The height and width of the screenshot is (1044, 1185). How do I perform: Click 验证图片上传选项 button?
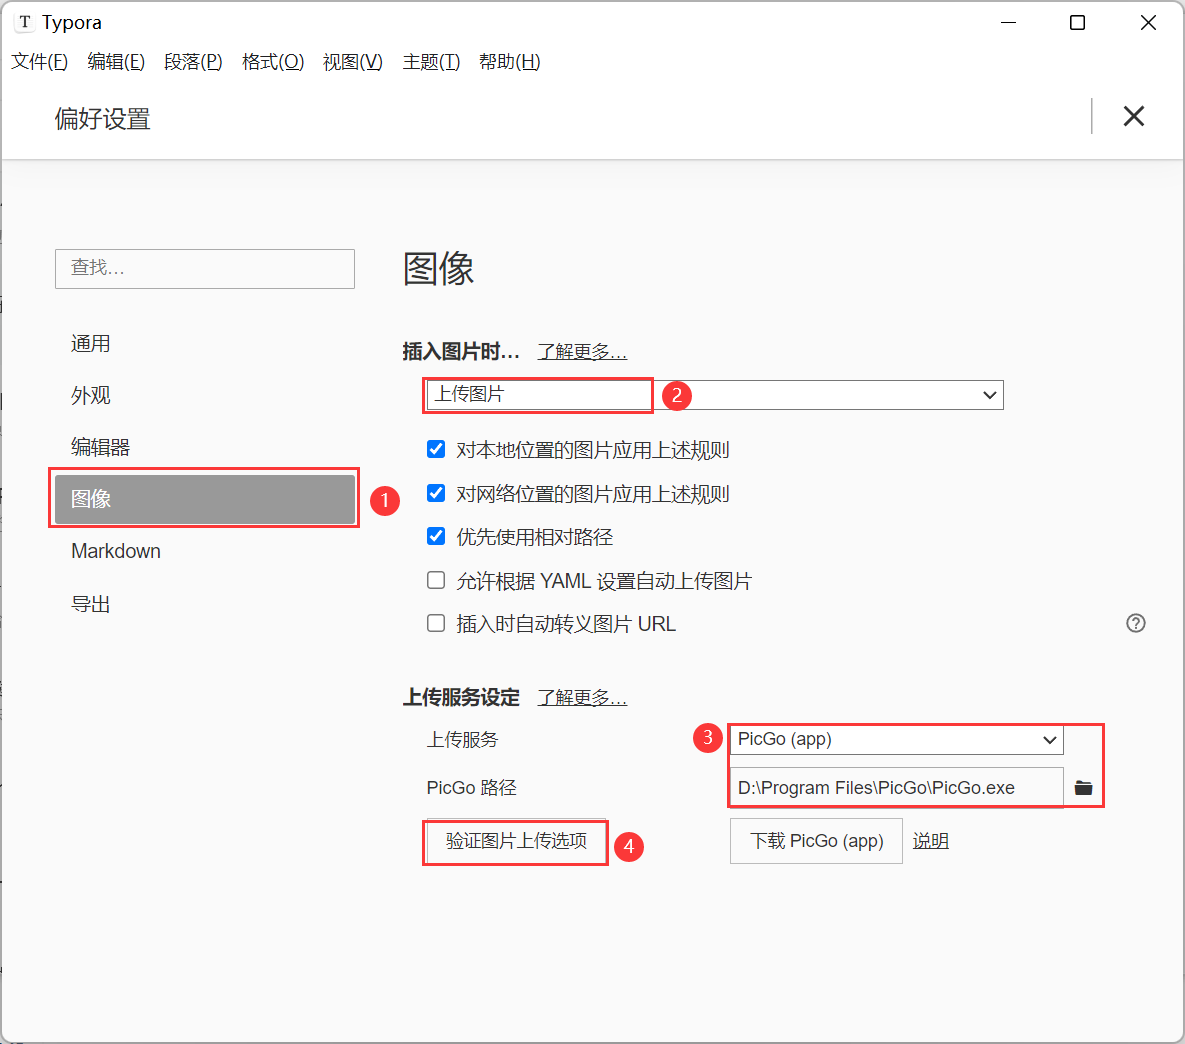[516, 841]
